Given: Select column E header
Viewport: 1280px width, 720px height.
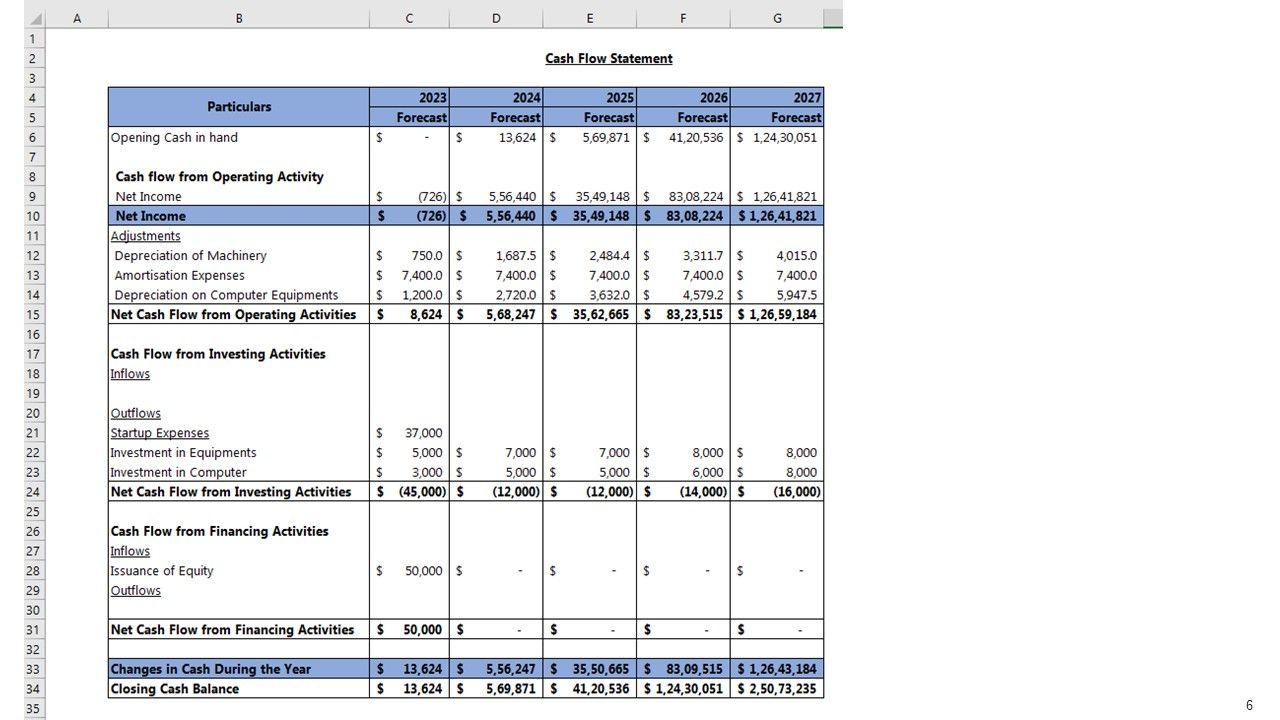Looking at the screenshot, I should click(x=589, y=18).
